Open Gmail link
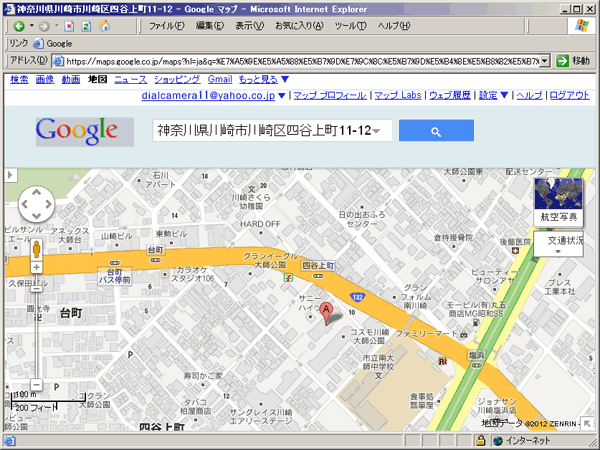 point(220,79)
